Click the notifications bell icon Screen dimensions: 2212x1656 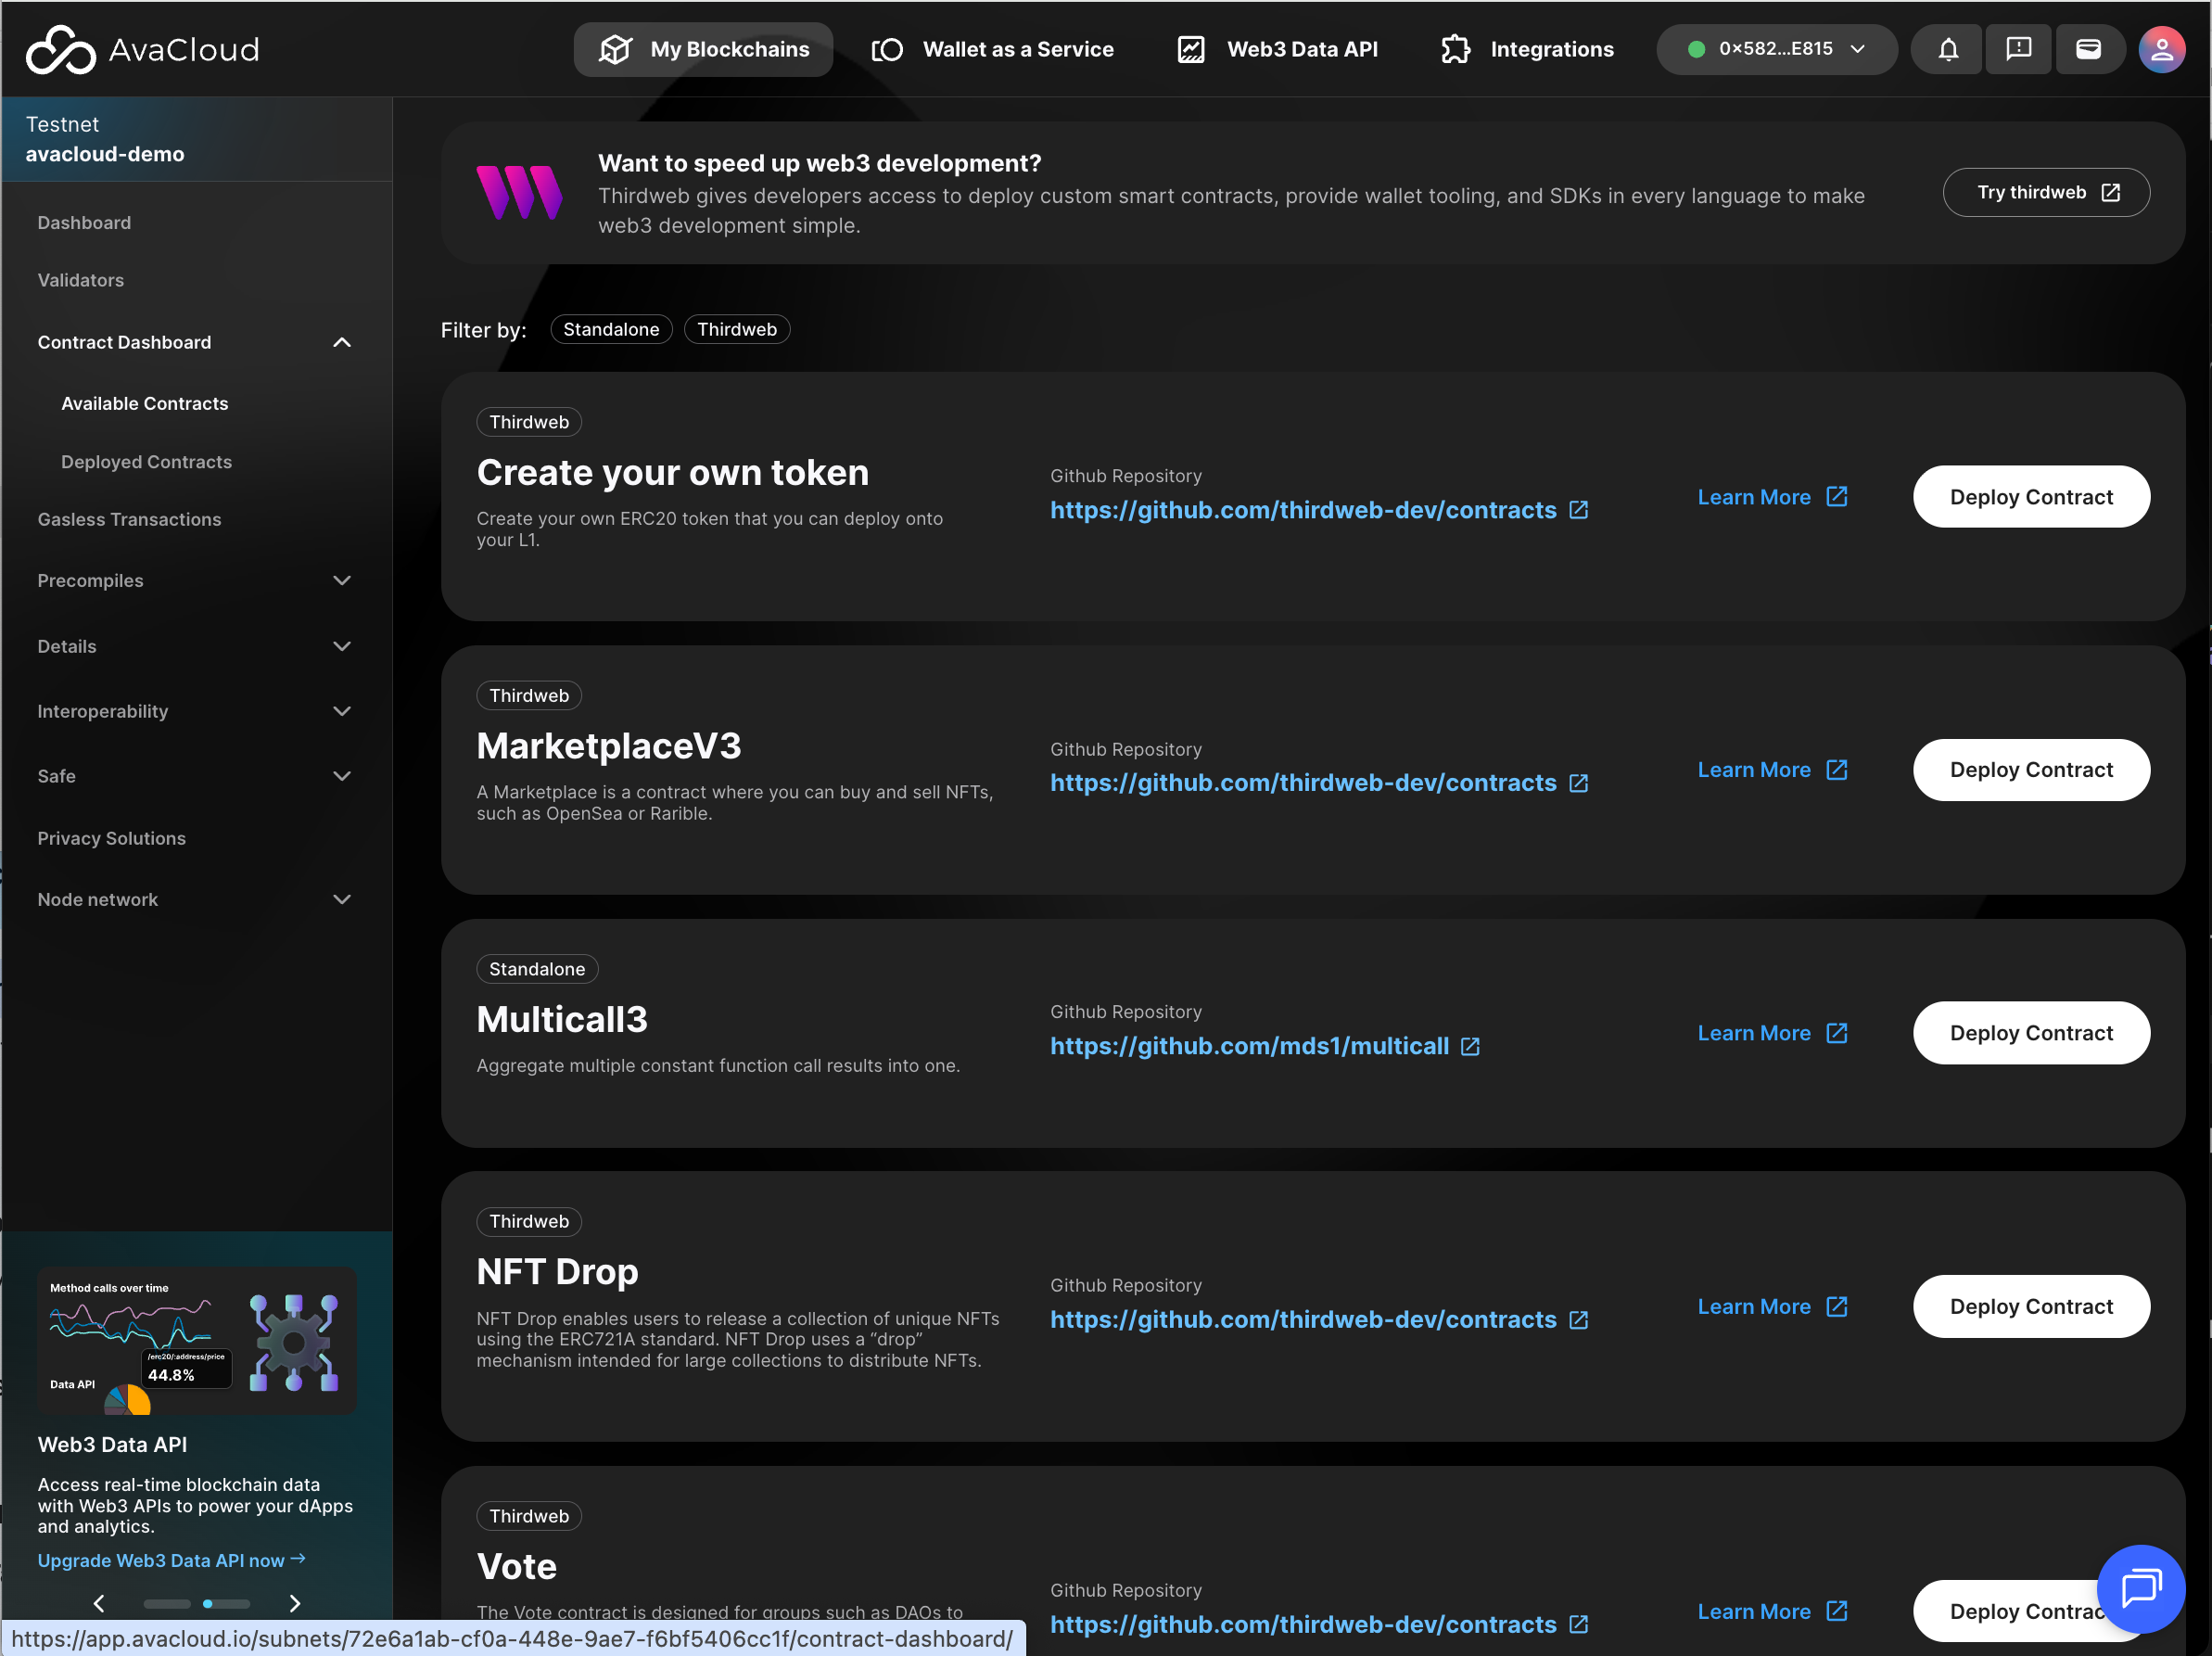pyautogui.click(x=1947, y=49)
